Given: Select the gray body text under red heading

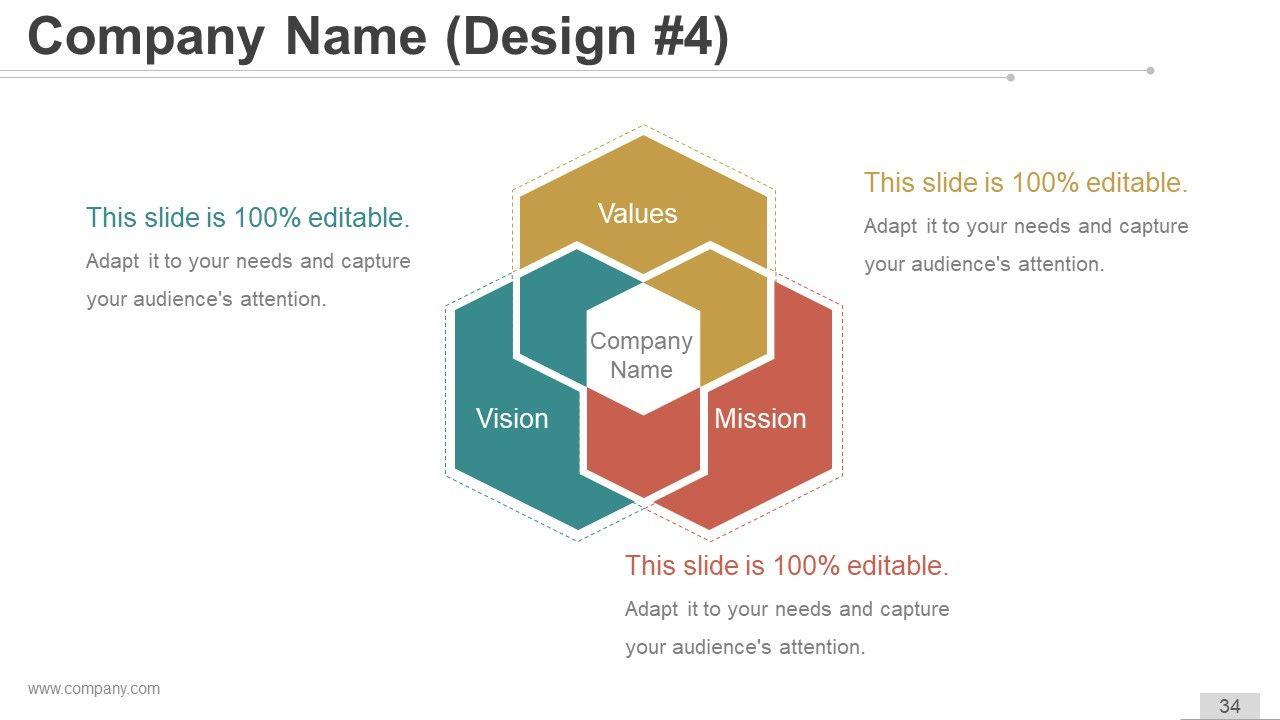Looking at the screenshot, I should point(787,628).
